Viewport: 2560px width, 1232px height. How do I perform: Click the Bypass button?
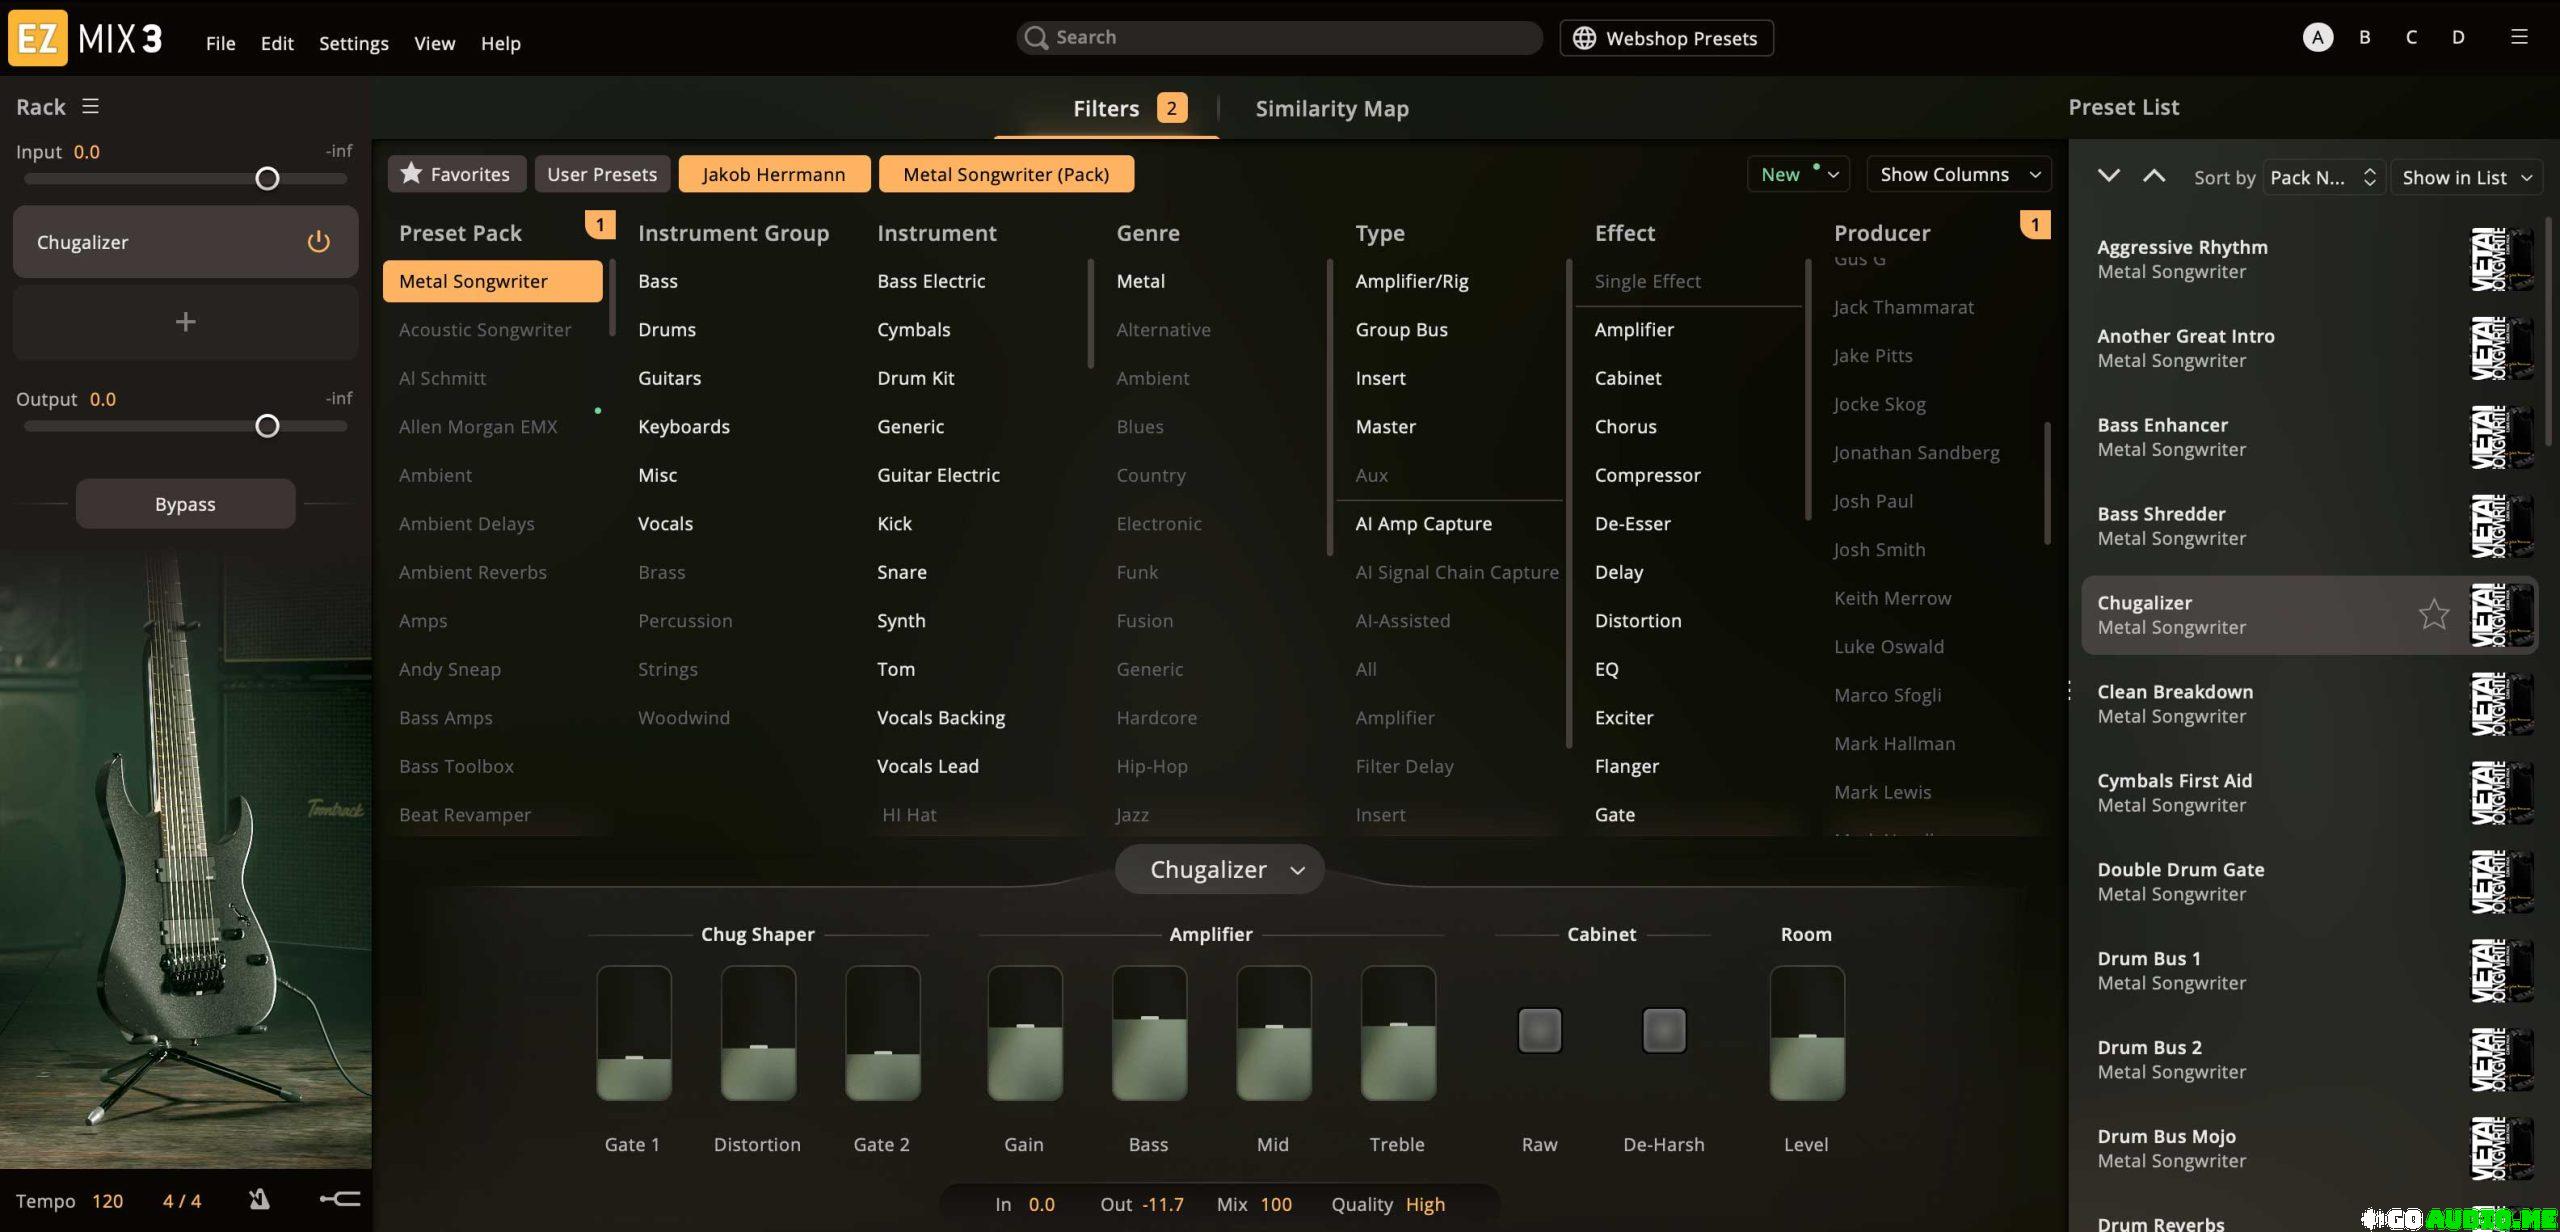185,504
